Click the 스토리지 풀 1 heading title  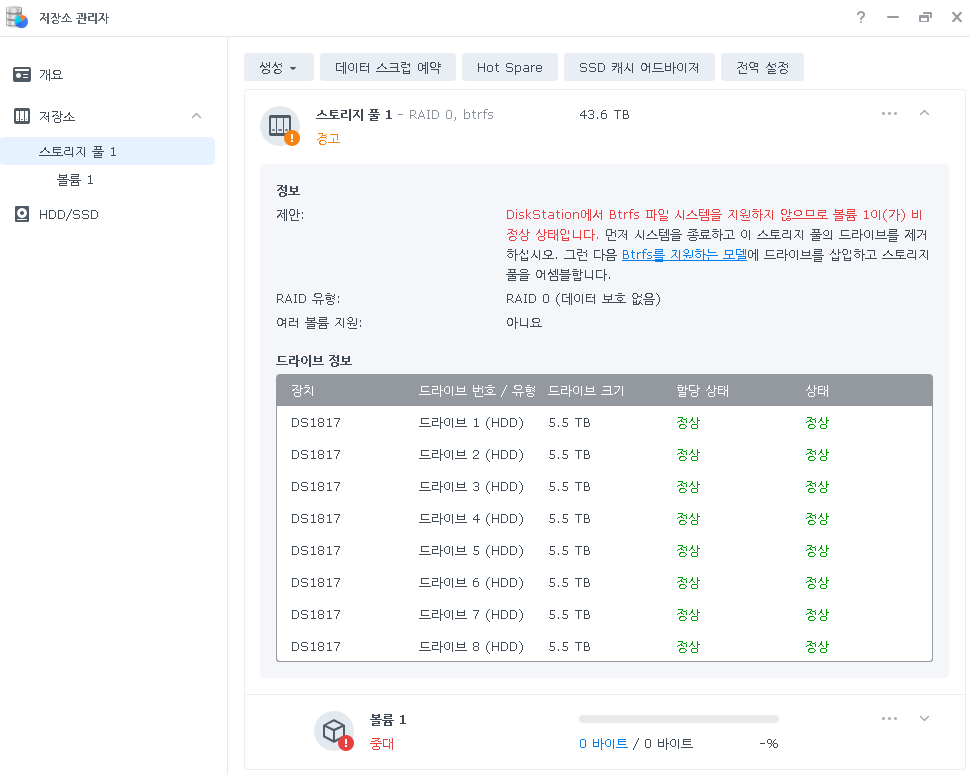coord(354,114)
